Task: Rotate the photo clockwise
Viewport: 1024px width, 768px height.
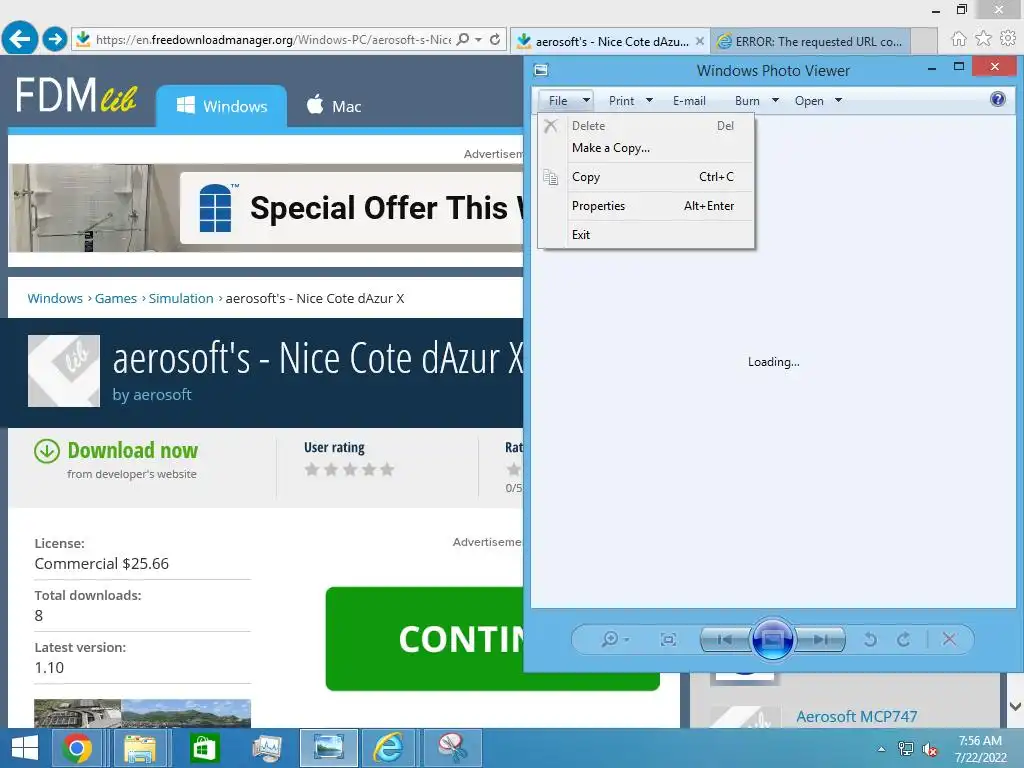Action: (x=903, y=639)
